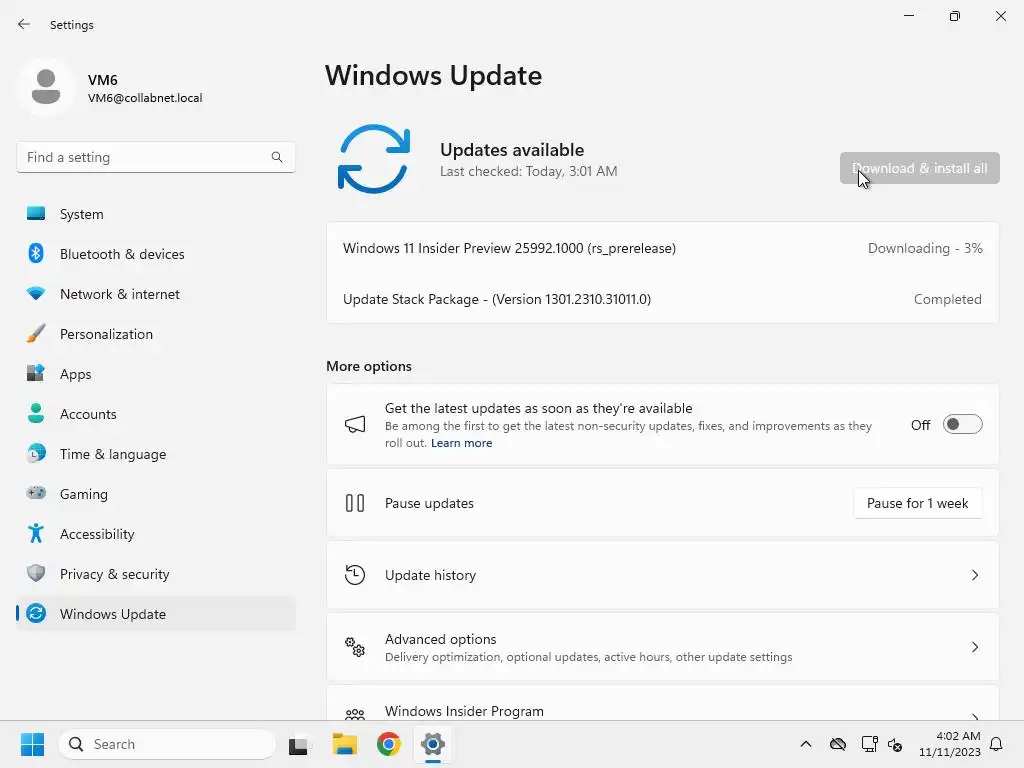Click the large blue update sync arrows icon
The height and width of the screenshot is (768, 1024).
pos(374,159)
